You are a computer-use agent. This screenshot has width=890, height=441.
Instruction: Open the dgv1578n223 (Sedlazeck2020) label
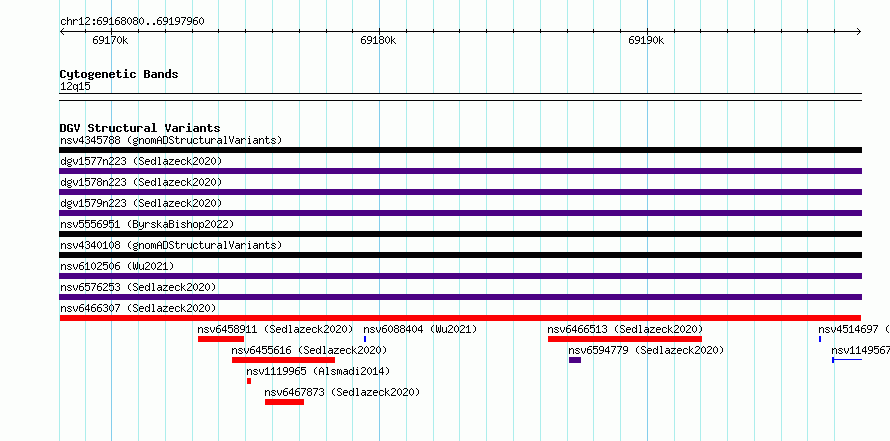point(141,182)
